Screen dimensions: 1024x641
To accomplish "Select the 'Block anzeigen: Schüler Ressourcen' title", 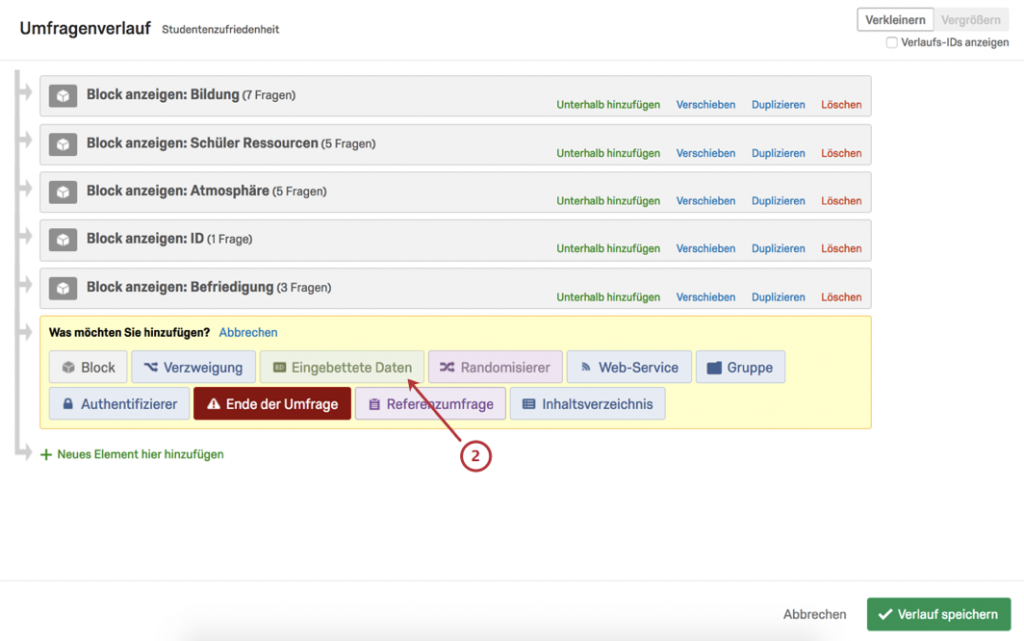I will pyautogui.click(x=202, y=143).
